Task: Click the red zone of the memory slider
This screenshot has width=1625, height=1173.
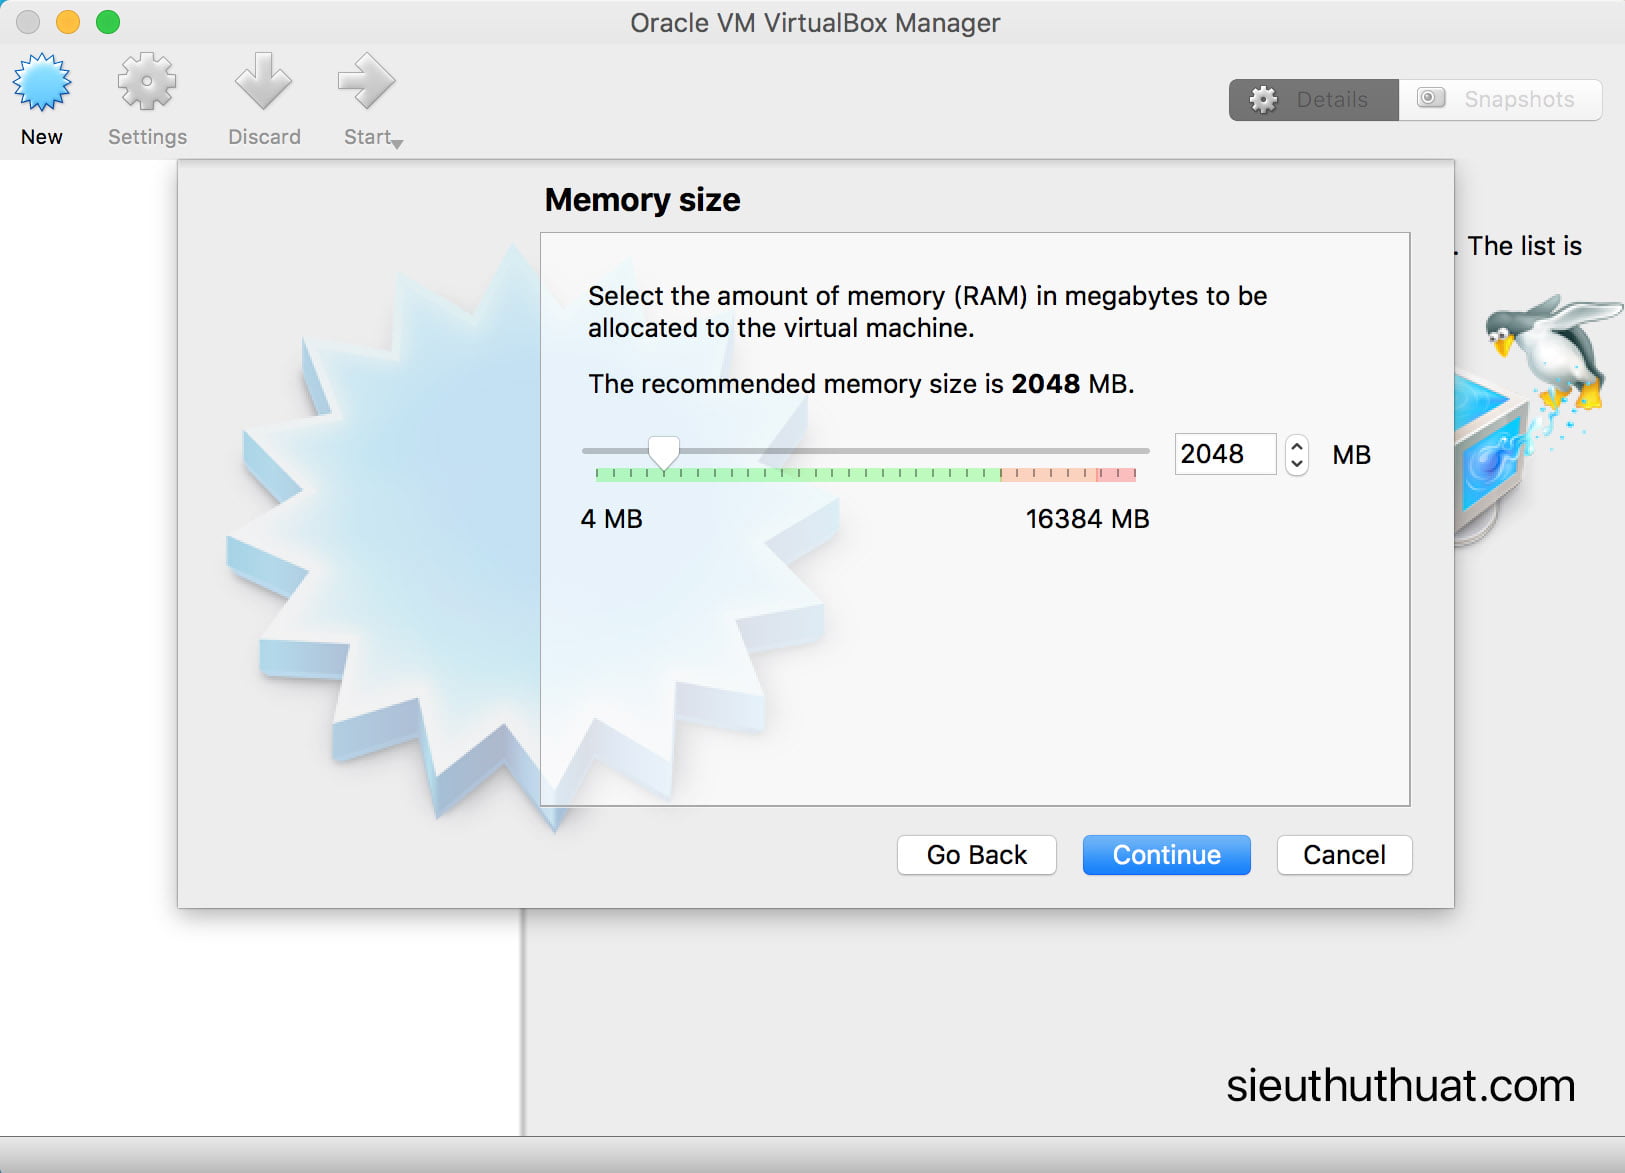Action: click(1116, 474)
